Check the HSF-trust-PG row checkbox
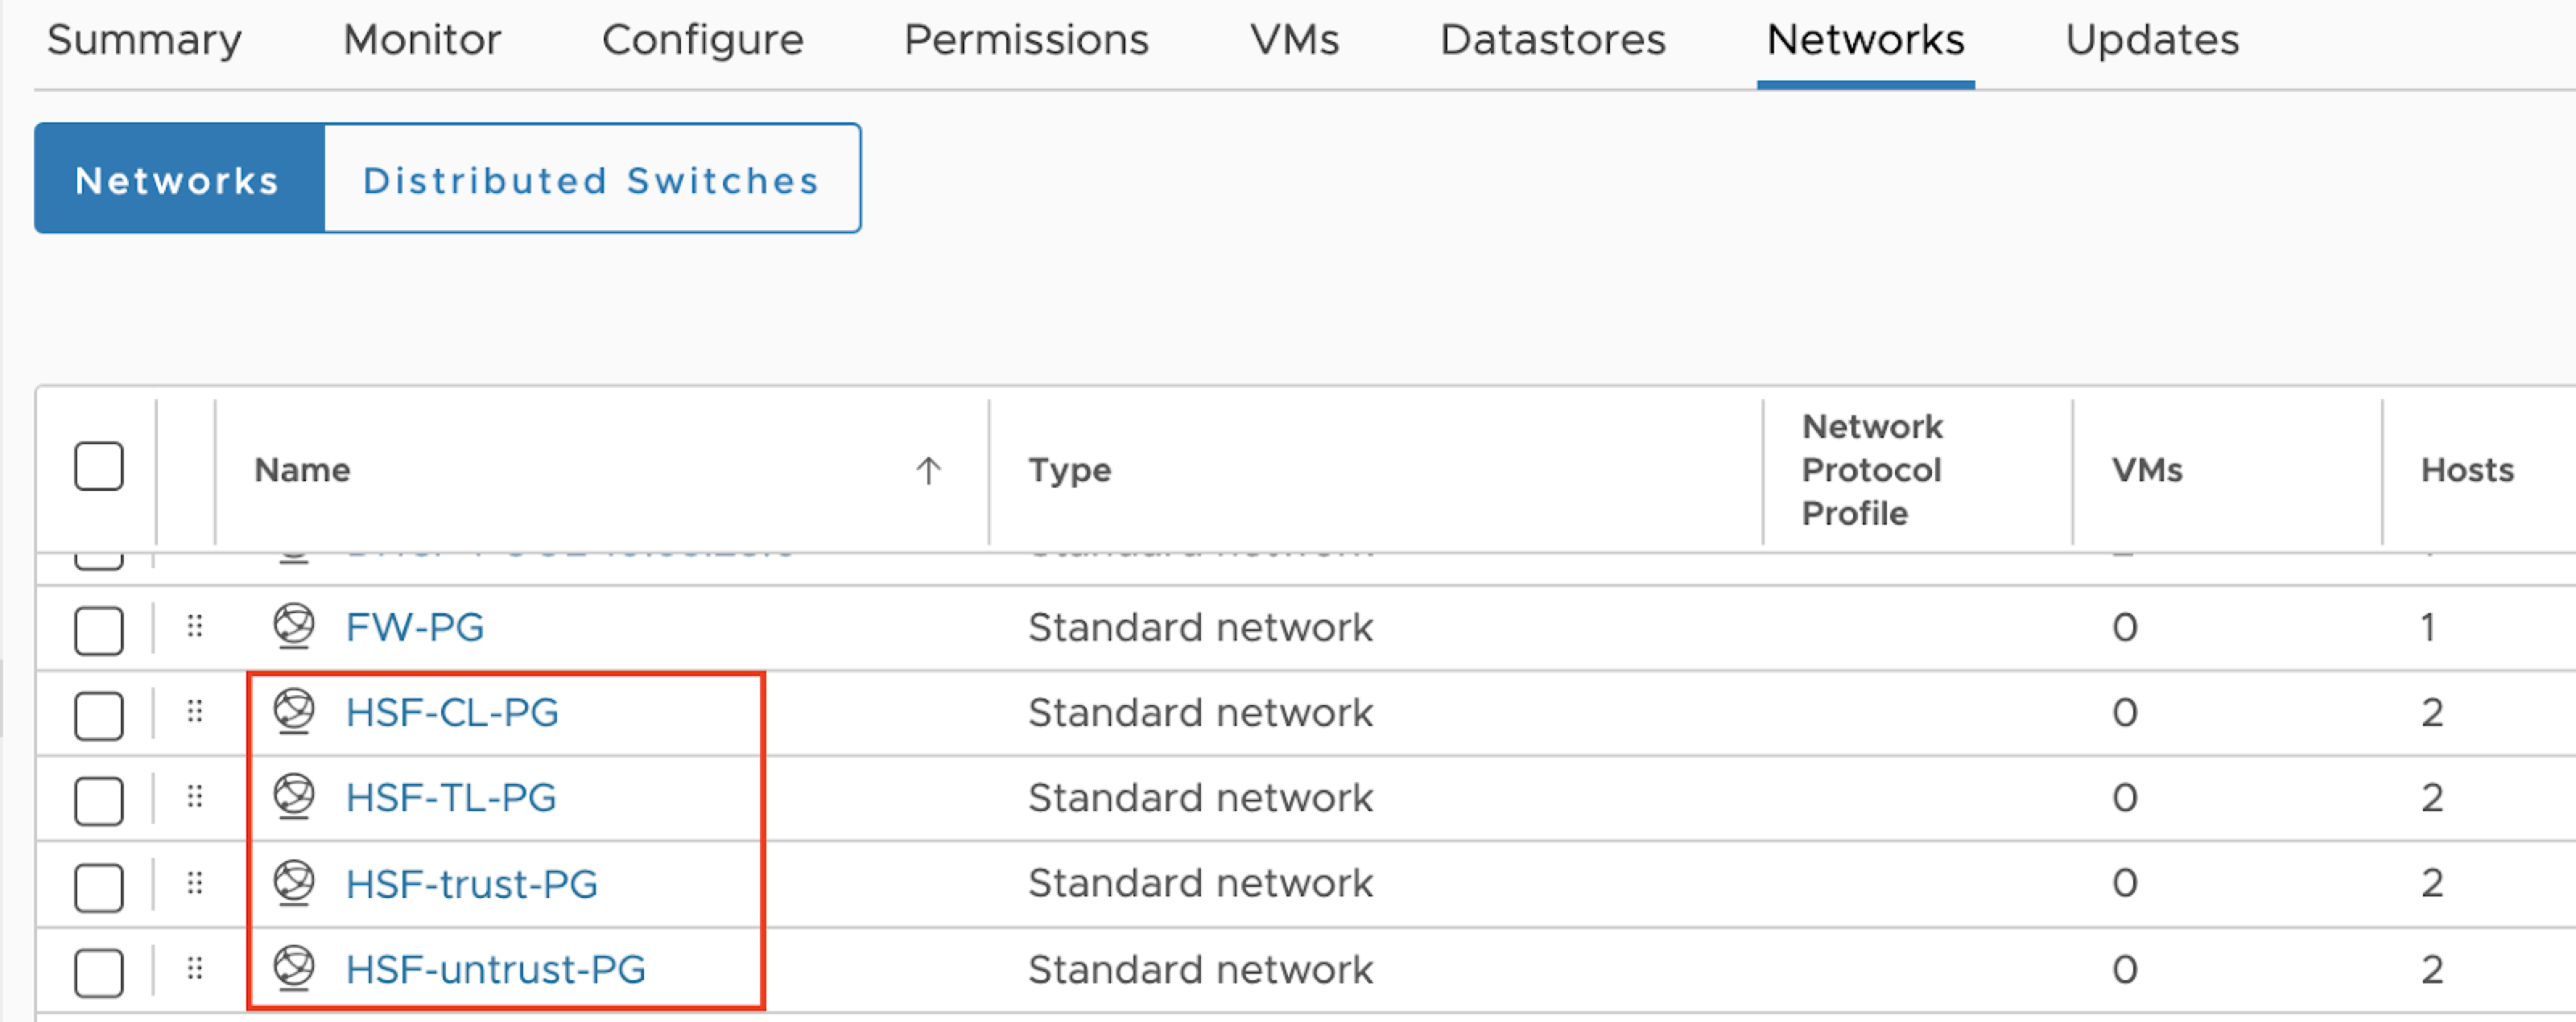Image resolution: width=2576 pixels, height=1022 pixels. [99, 887]
